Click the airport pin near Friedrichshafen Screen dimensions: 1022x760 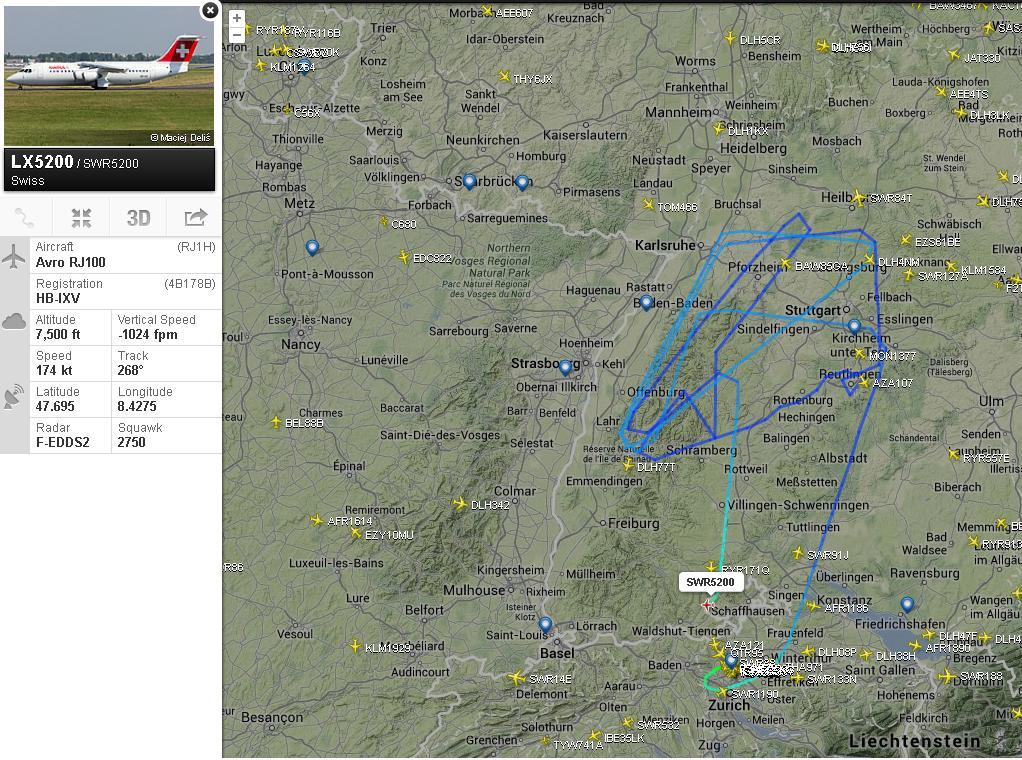tap(907, 605)
